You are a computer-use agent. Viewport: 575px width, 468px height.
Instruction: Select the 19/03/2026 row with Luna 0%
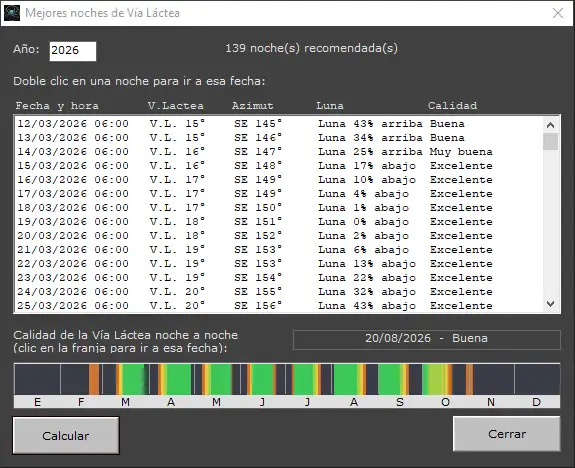coord(278,222)
